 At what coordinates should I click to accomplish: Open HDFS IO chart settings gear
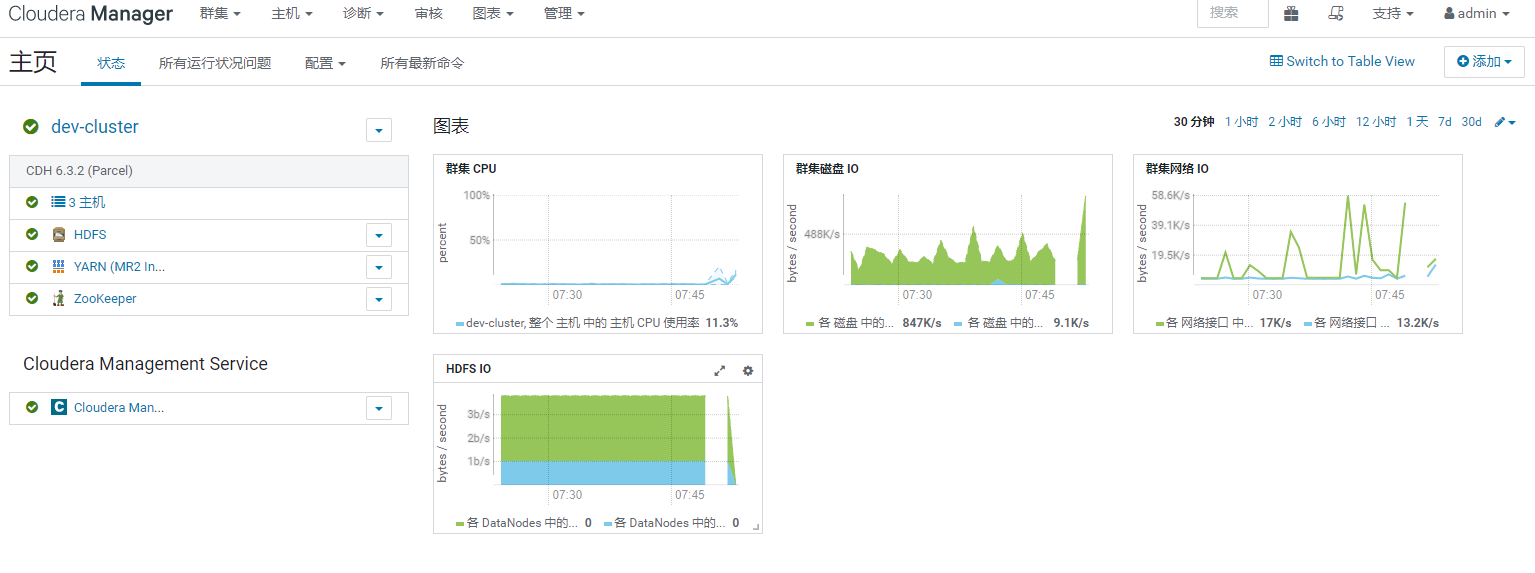pos(748,370)
